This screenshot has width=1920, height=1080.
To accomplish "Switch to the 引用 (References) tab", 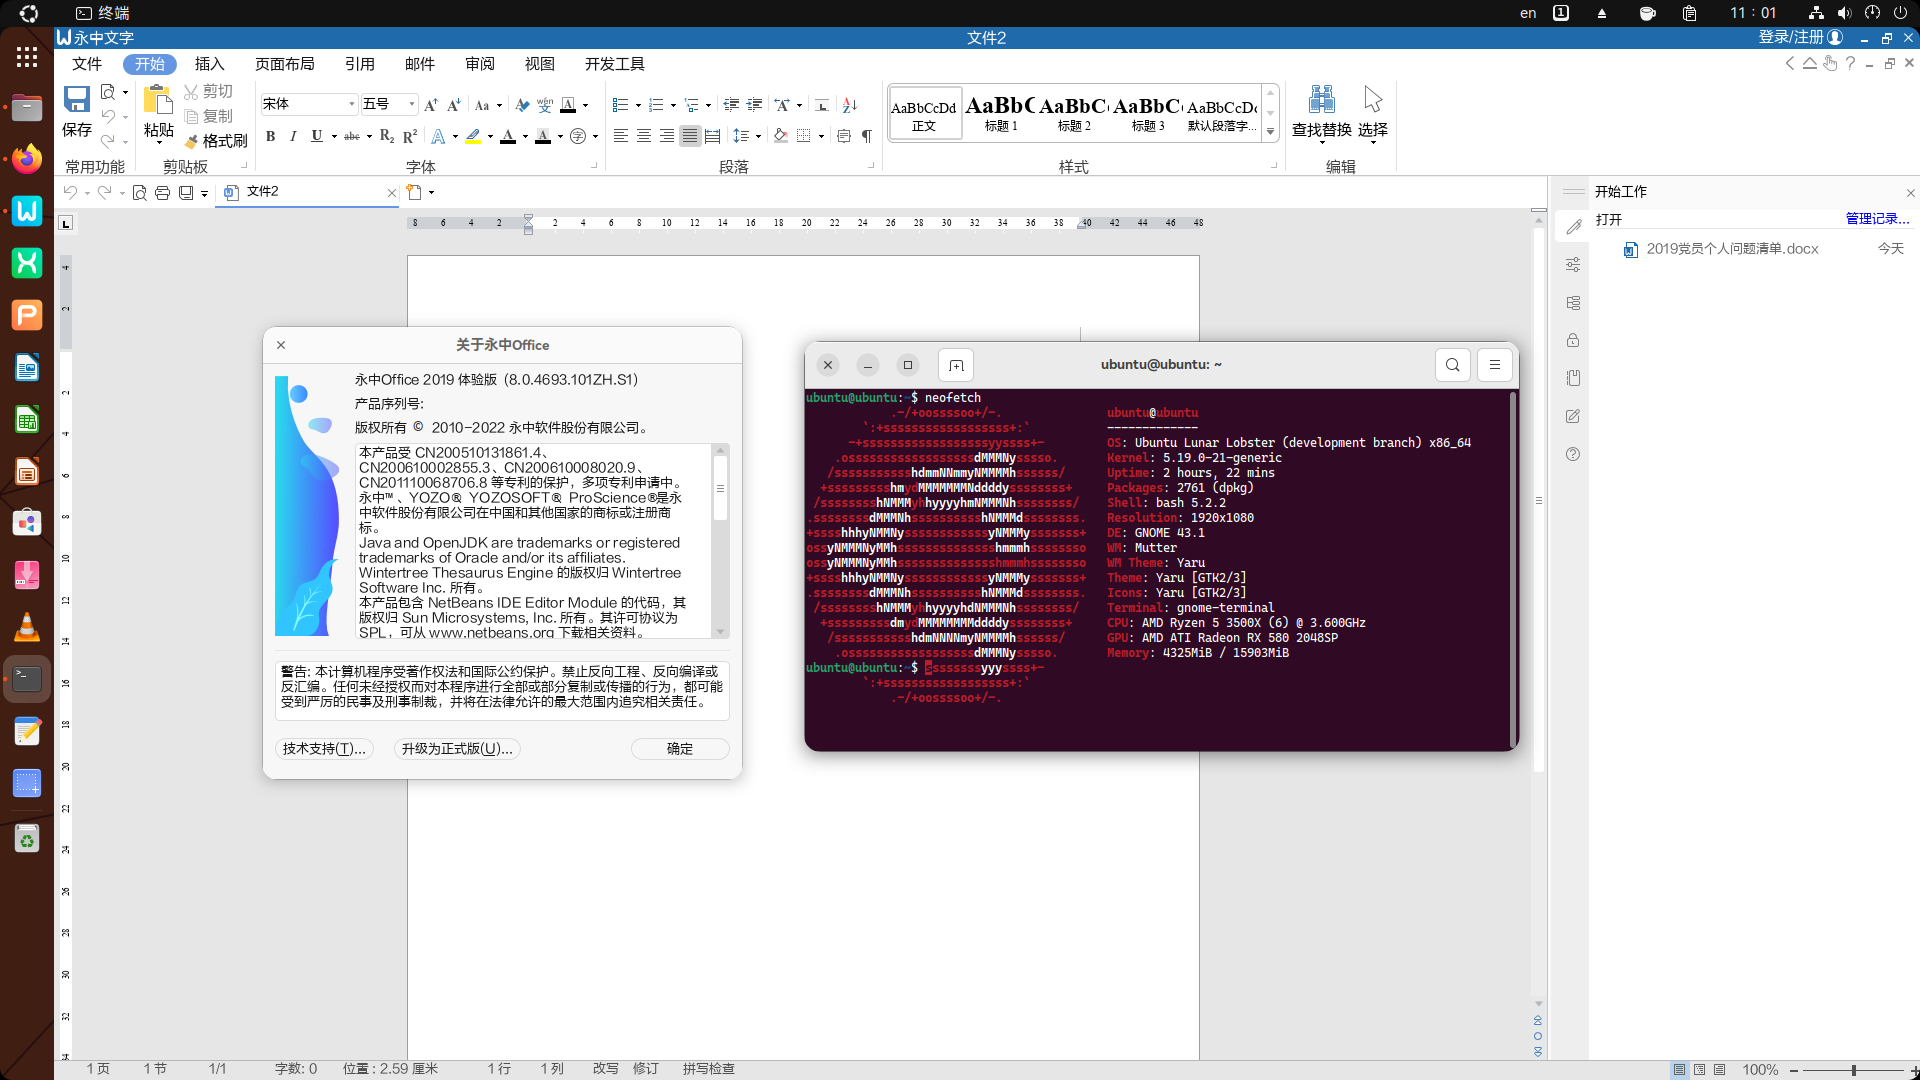I will pyautogui.click(x=359, y=64).
